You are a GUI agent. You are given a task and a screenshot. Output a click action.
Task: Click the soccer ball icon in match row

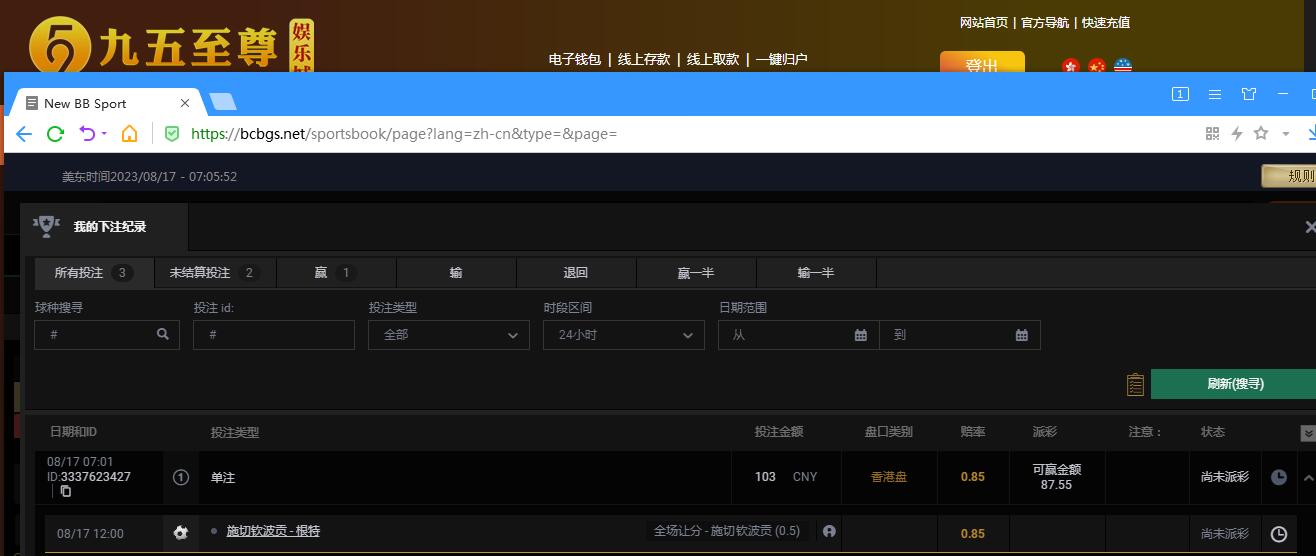[180, 533]
